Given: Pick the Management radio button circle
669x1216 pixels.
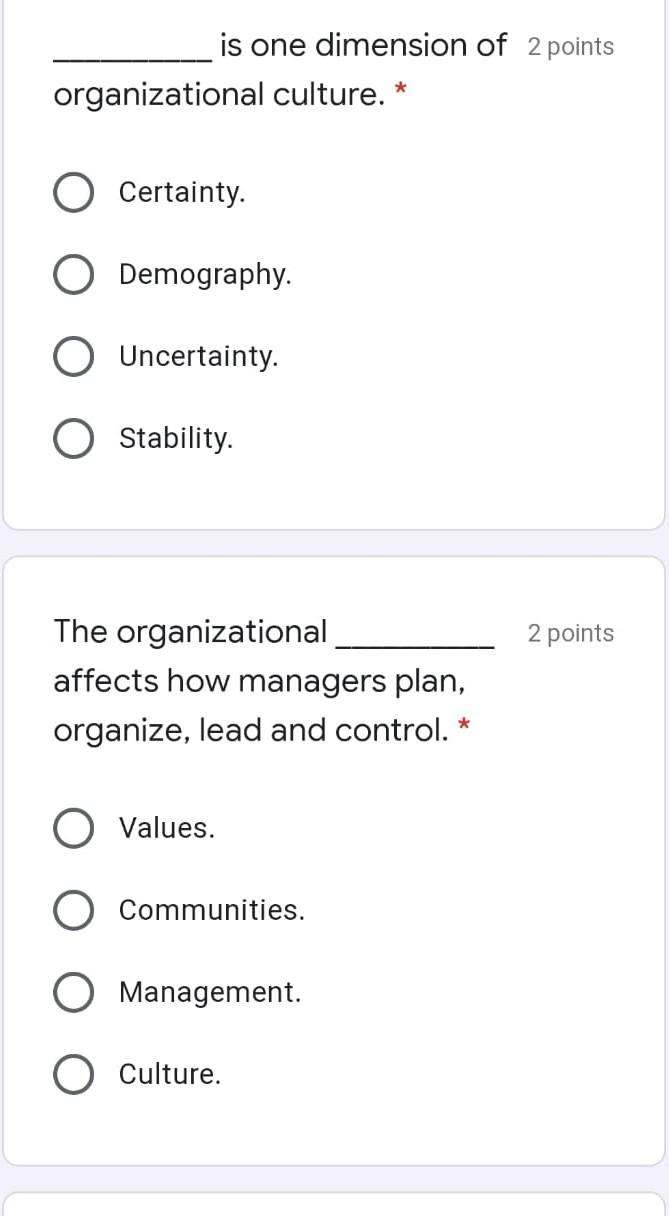Looking at the screenshot, I should coord(73,993).
